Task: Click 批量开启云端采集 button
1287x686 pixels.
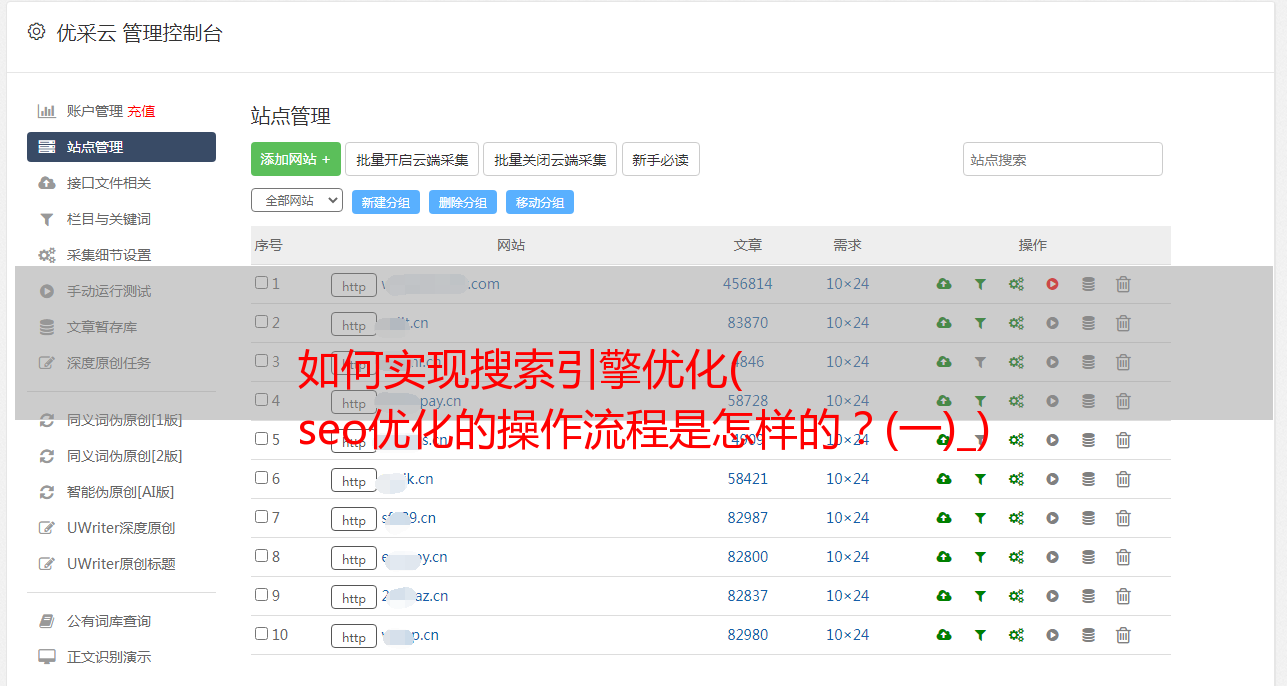Action: [x=412, y=159]
